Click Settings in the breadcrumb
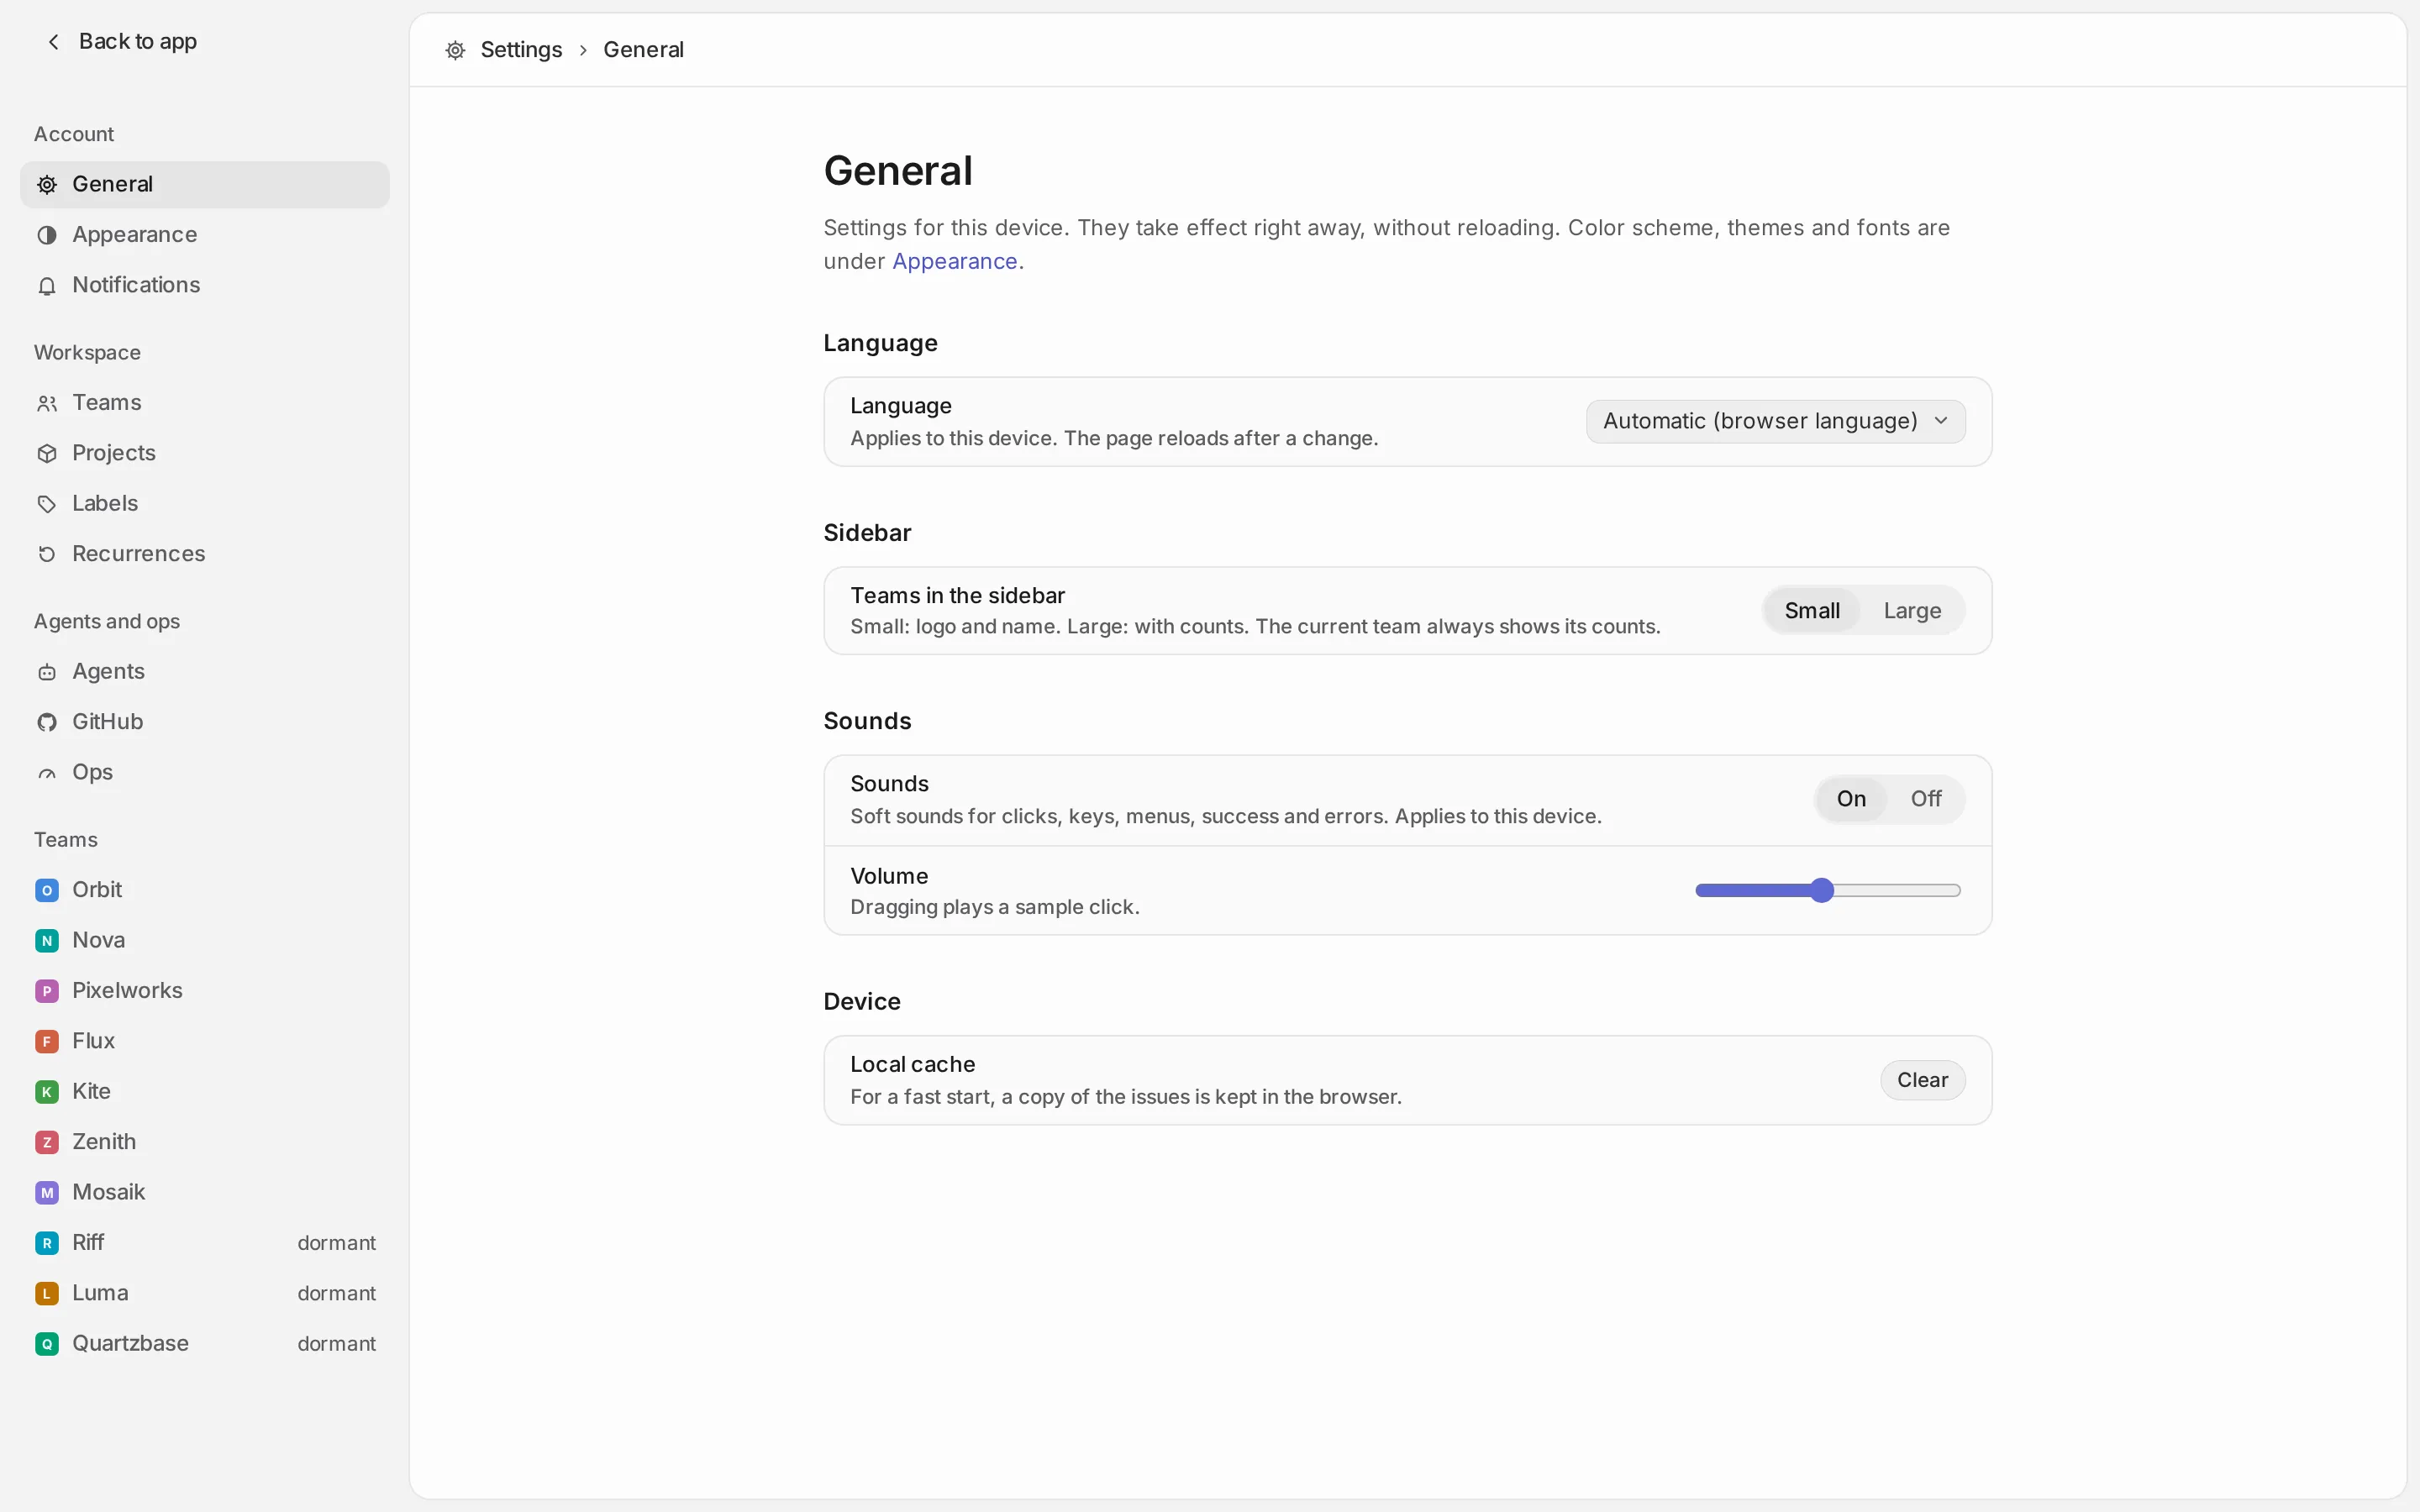2420x1512 pixels. pyautogui.click(x=521, y=50)
